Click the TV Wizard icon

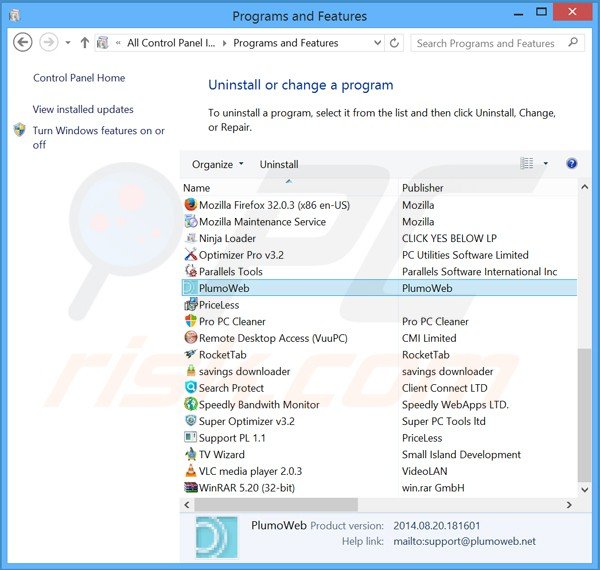click(x=191, y=454)
